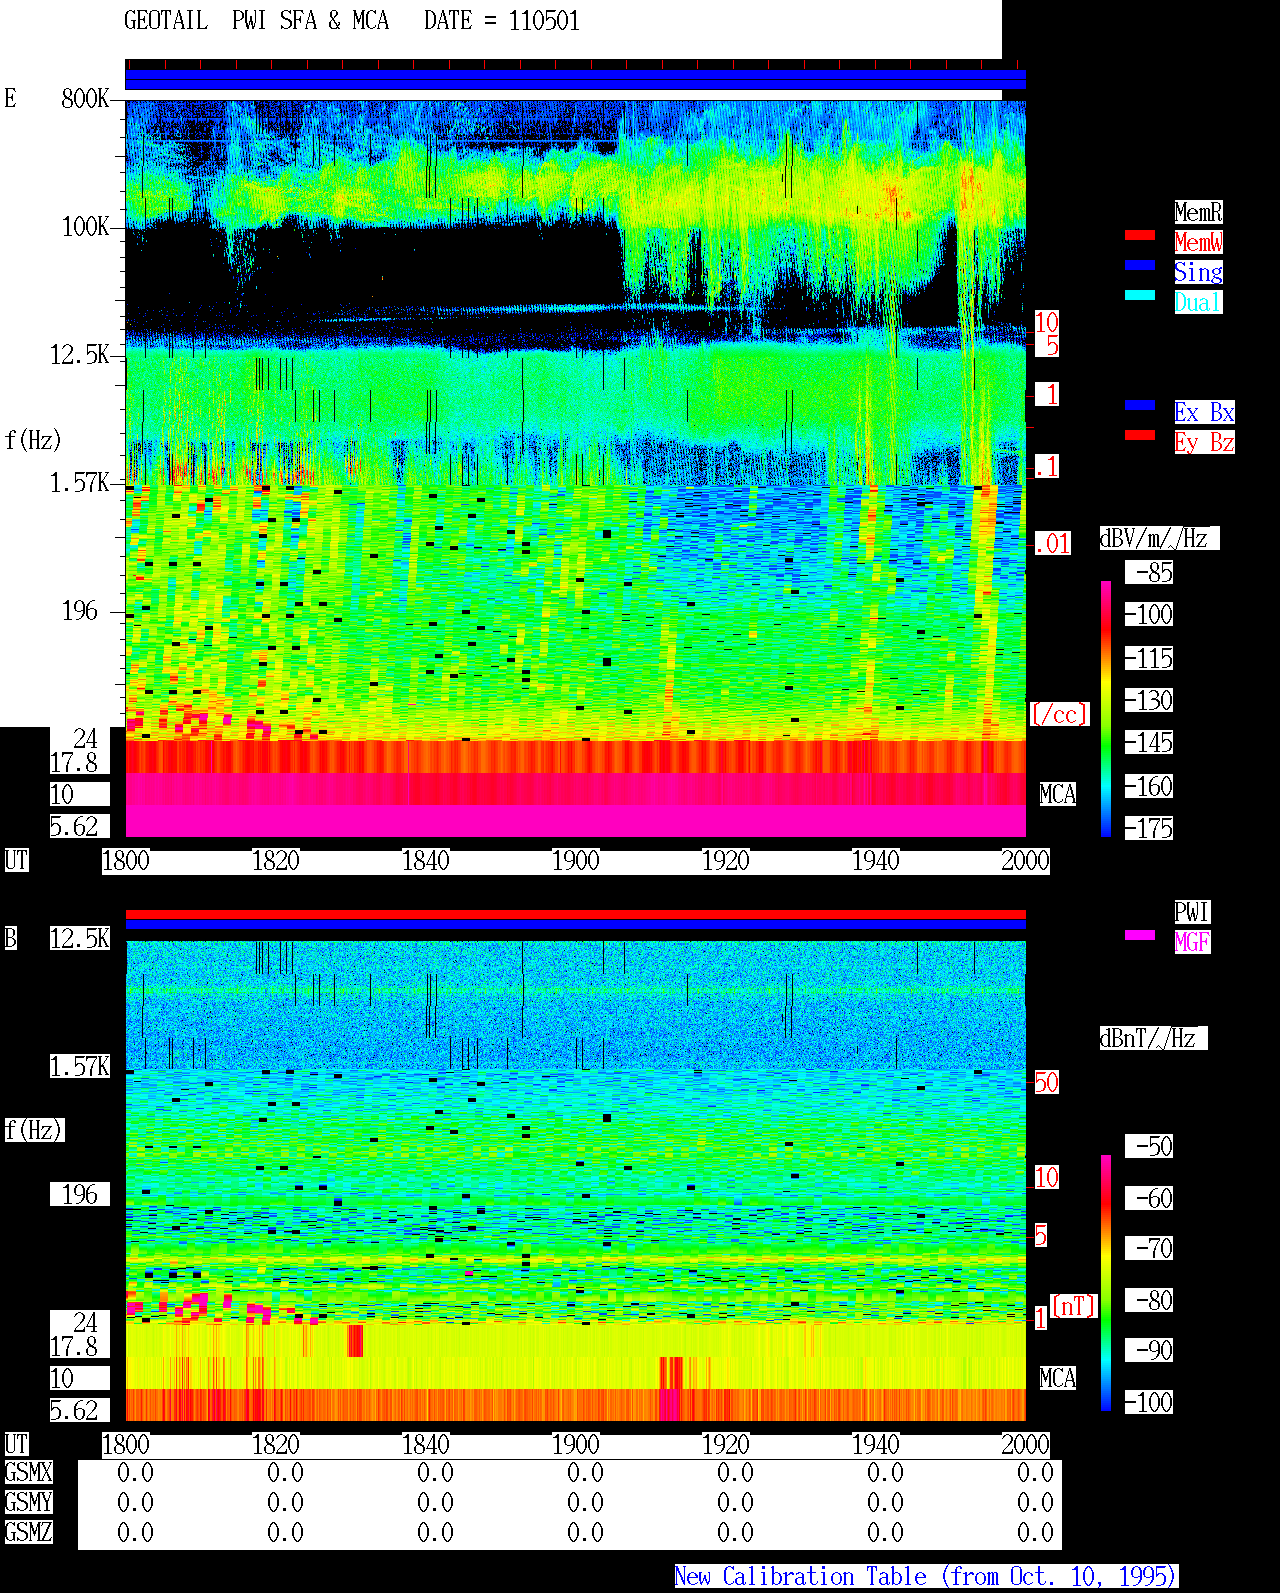Viewport: 1280px width, 1593px height.
Task: Click the red [nT] axis label
Action: [x=1074, y=1306]
